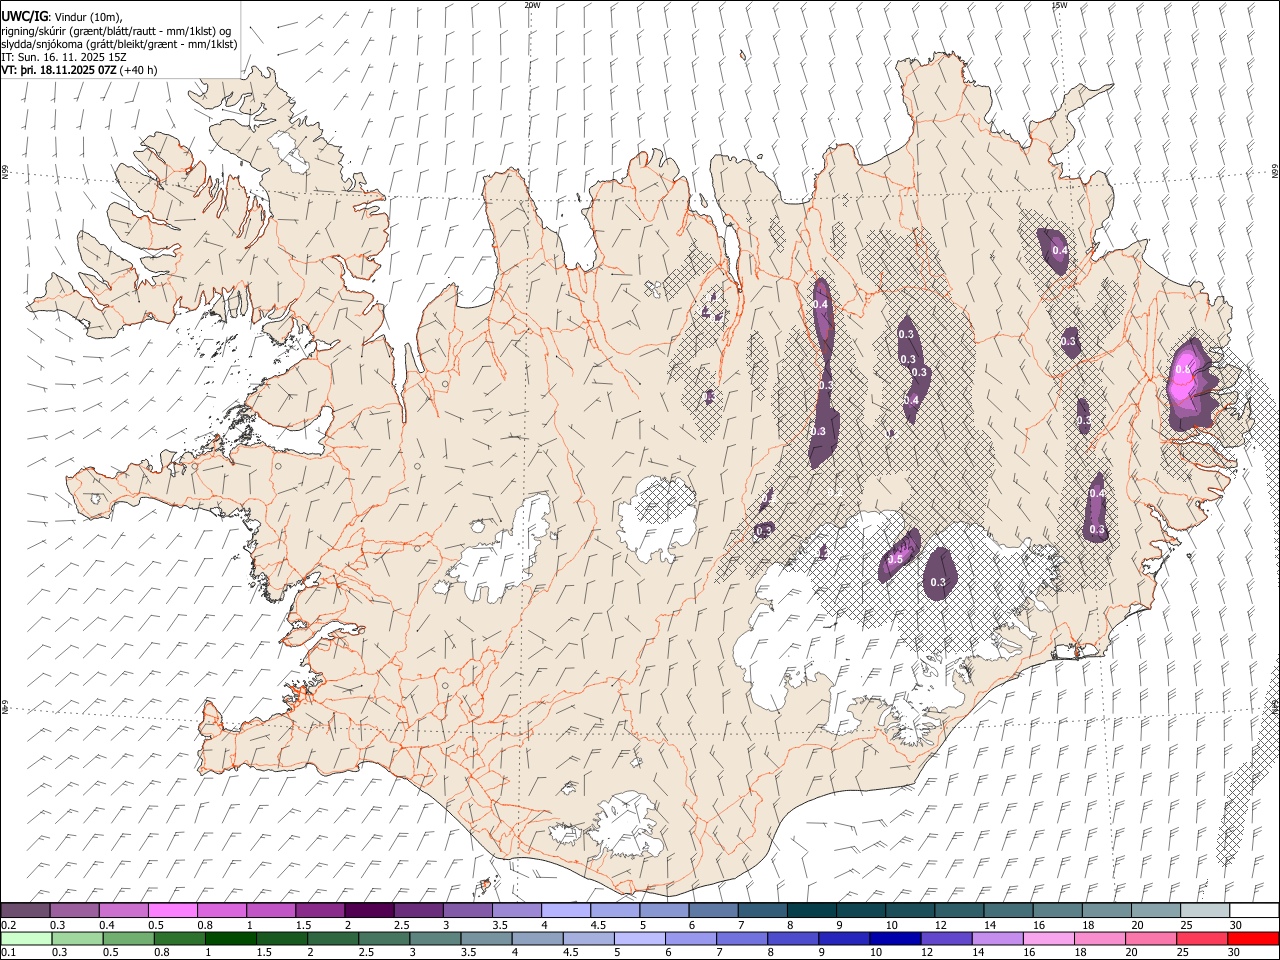Click the 'IT: Sun. 16. 11. 2025 15Z' line
Image resolution: width=1280 pixels, height=960 pixels.
click(x=64, y=57)
